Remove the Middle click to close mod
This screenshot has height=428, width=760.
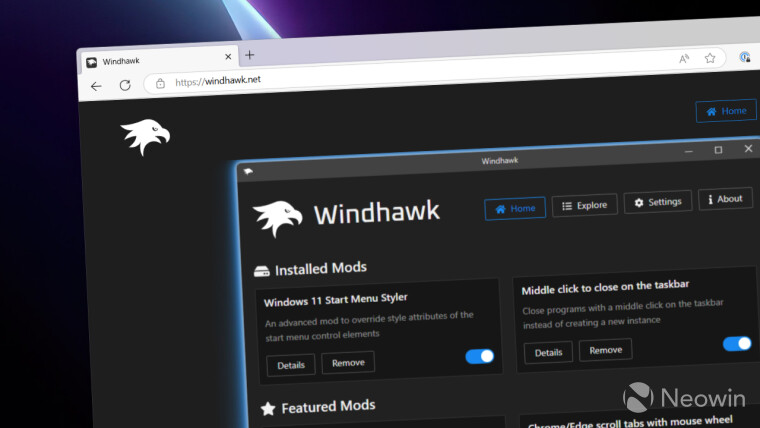click(605, 349)
